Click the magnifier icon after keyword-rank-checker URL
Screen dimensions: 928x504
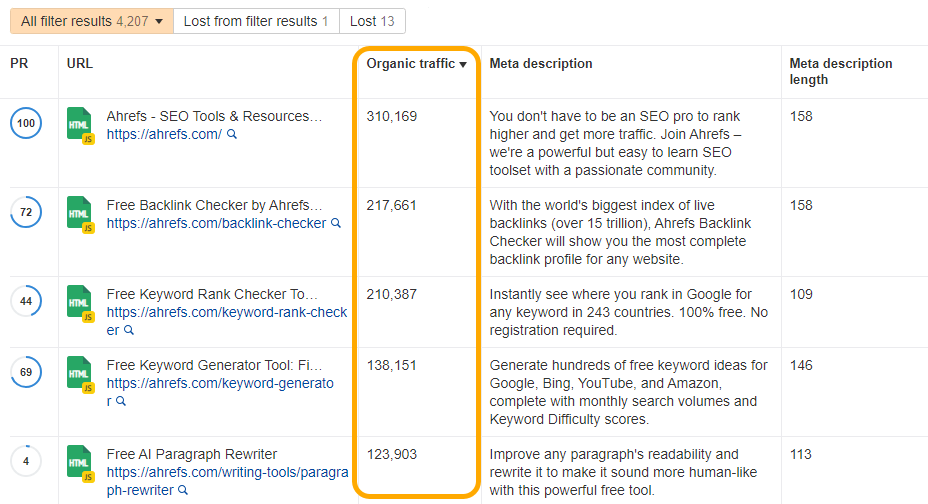[129, 330]
